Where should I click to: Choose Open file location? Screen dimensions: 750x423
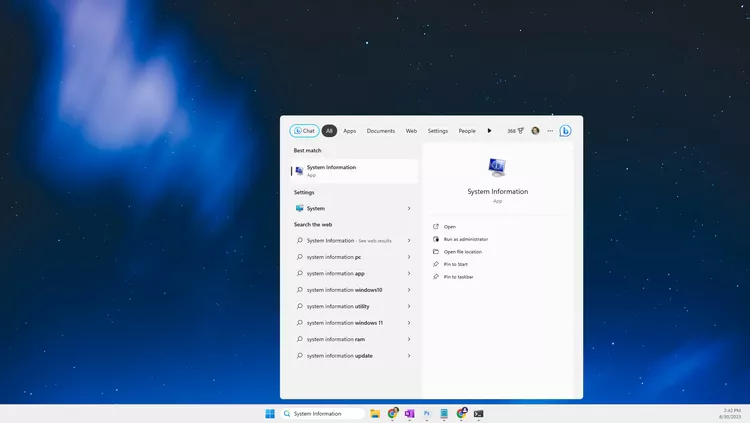(x=463, y=252)
